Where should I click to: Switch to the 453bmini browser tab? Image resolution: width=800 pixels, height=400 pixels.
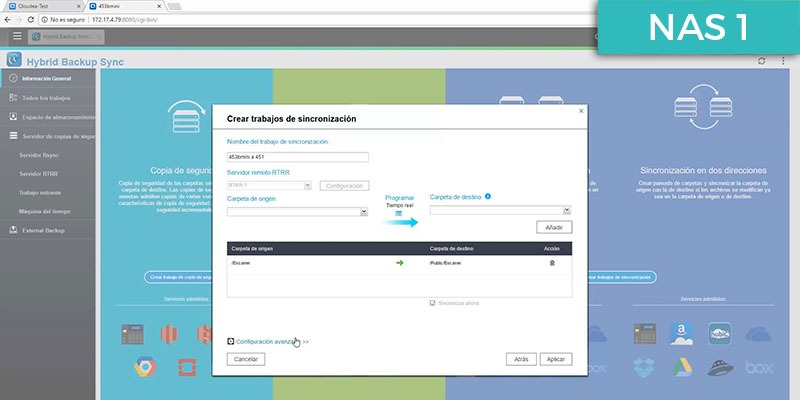(x=125, y=6)
